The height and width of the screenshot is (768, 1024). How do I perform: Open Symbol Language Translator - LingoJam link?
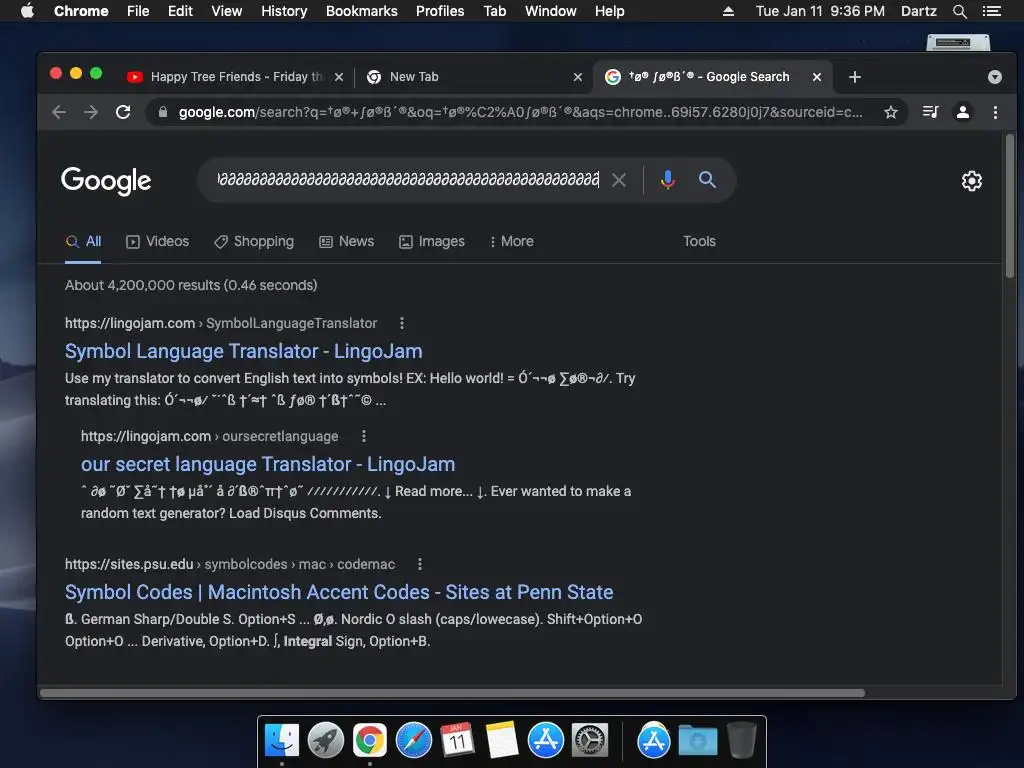(x=244, y=351)
